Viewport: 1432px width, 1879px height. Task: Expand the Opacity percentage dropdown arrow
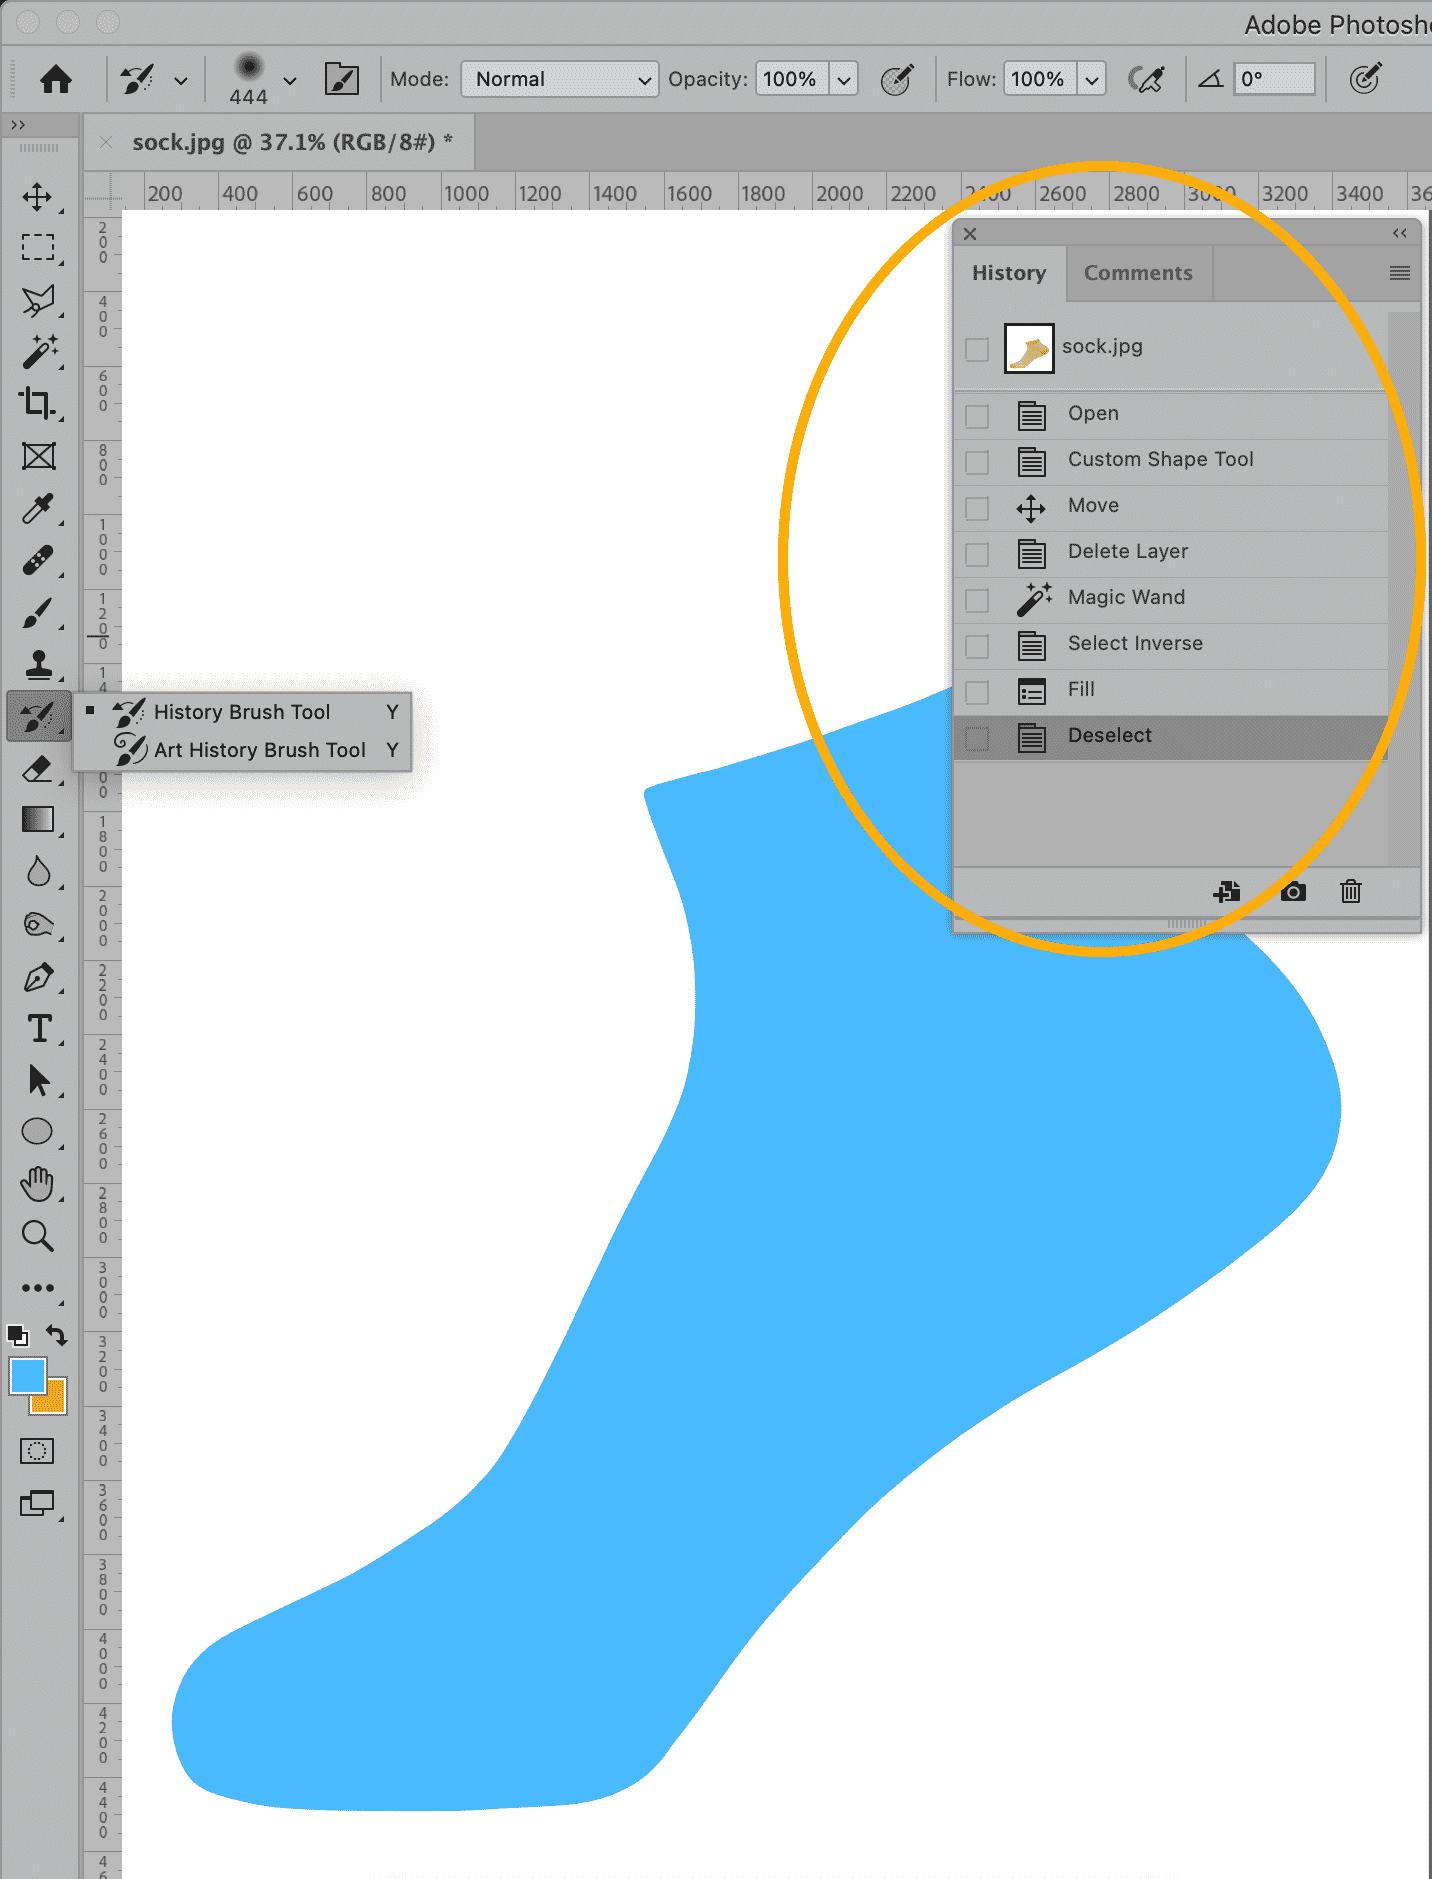(844, 79)
